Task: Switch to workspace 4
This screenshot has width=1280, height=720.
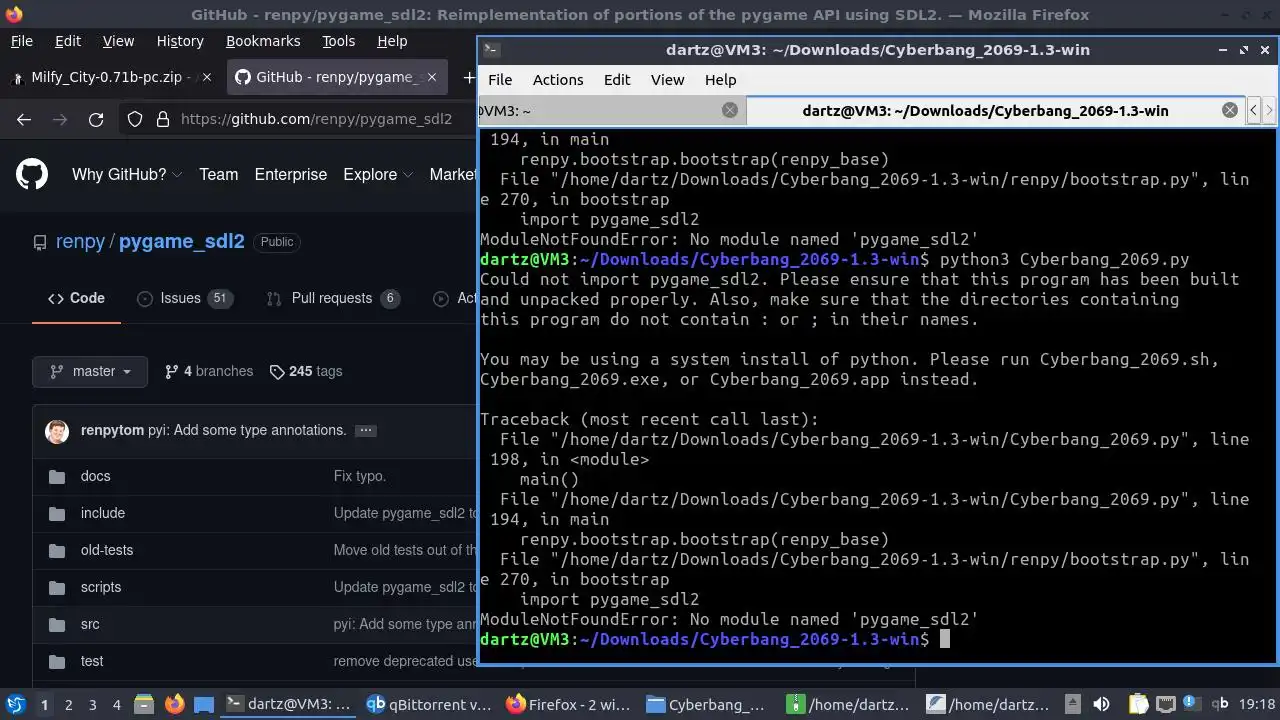Action: click(x=116, y=705)
